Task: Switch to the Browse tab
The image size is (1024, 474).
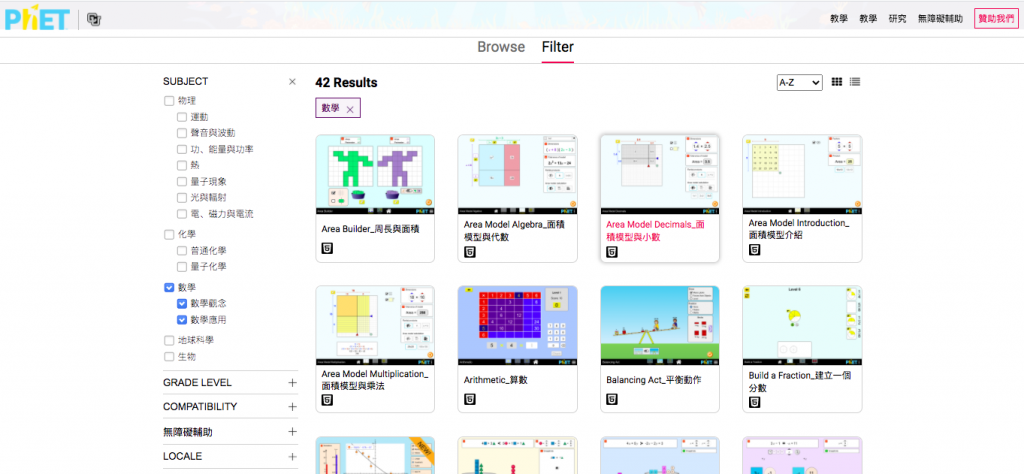Action: click(501, 47)
